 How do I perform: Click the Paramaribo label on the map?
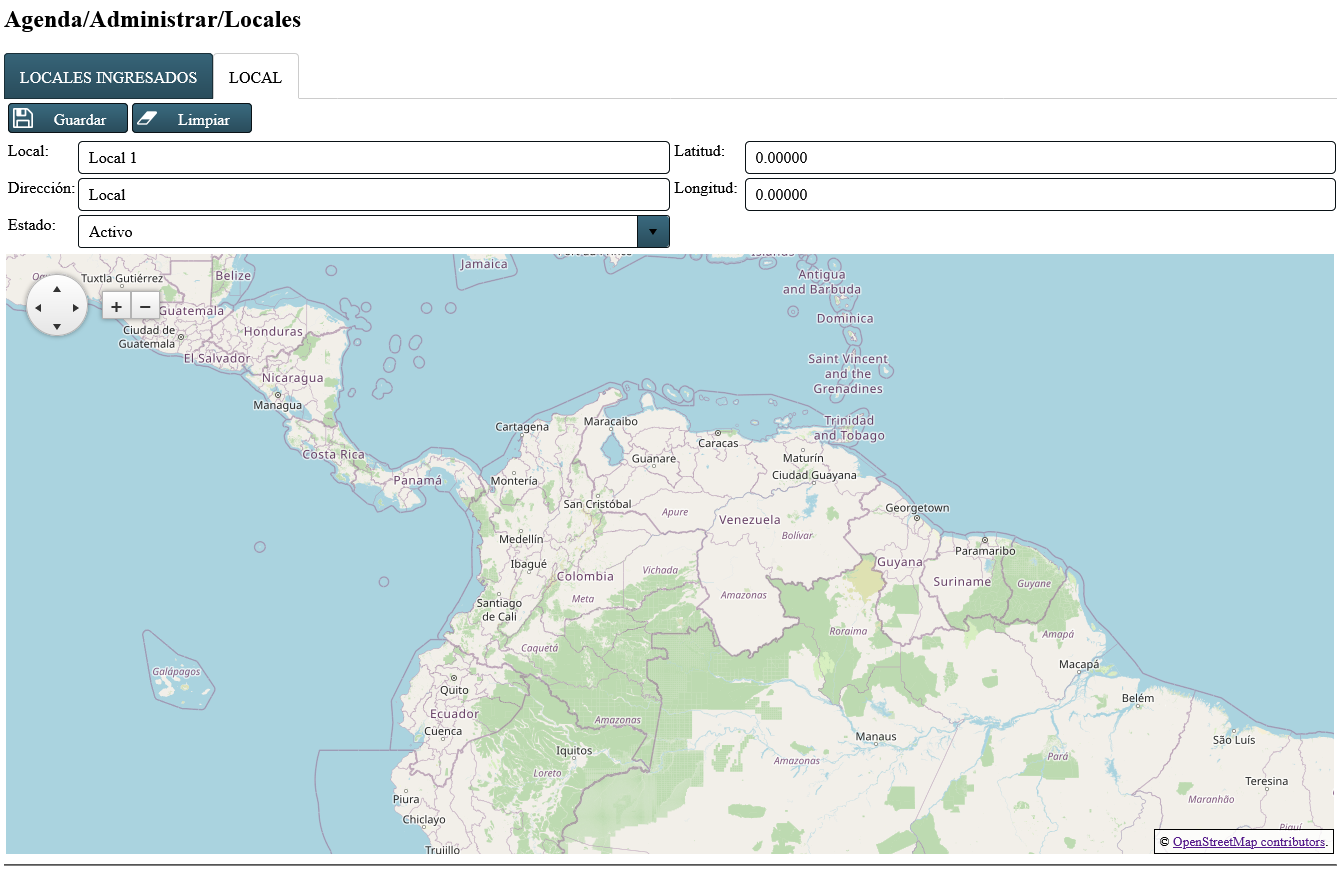click(985, 550)
